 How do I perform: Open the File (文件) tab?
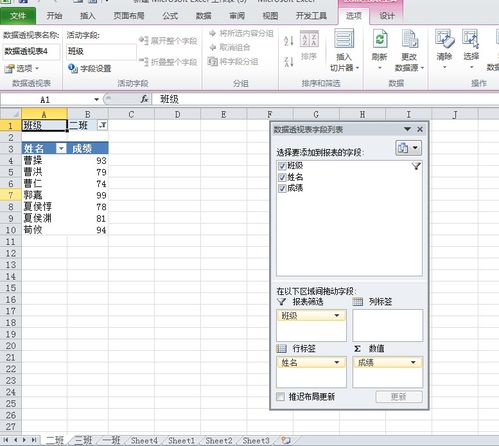[18, 16]
